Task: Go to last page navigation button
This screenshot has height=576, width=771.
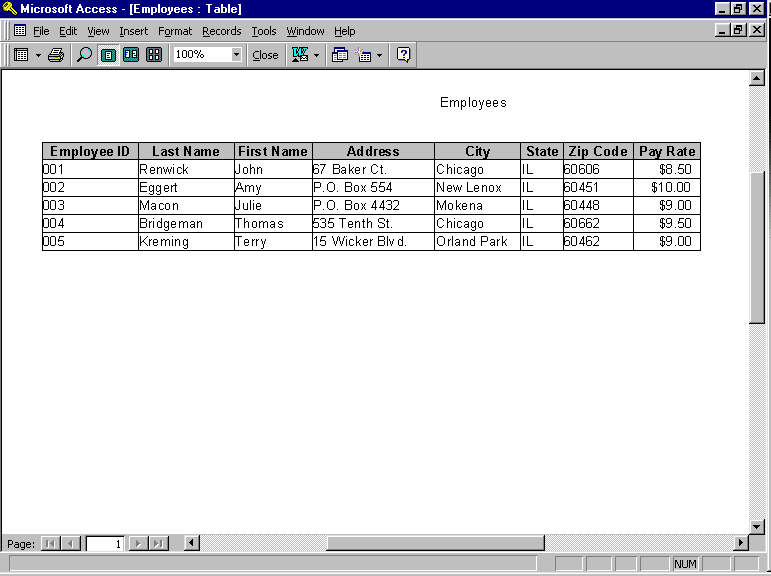Action: tap(158, 544)
